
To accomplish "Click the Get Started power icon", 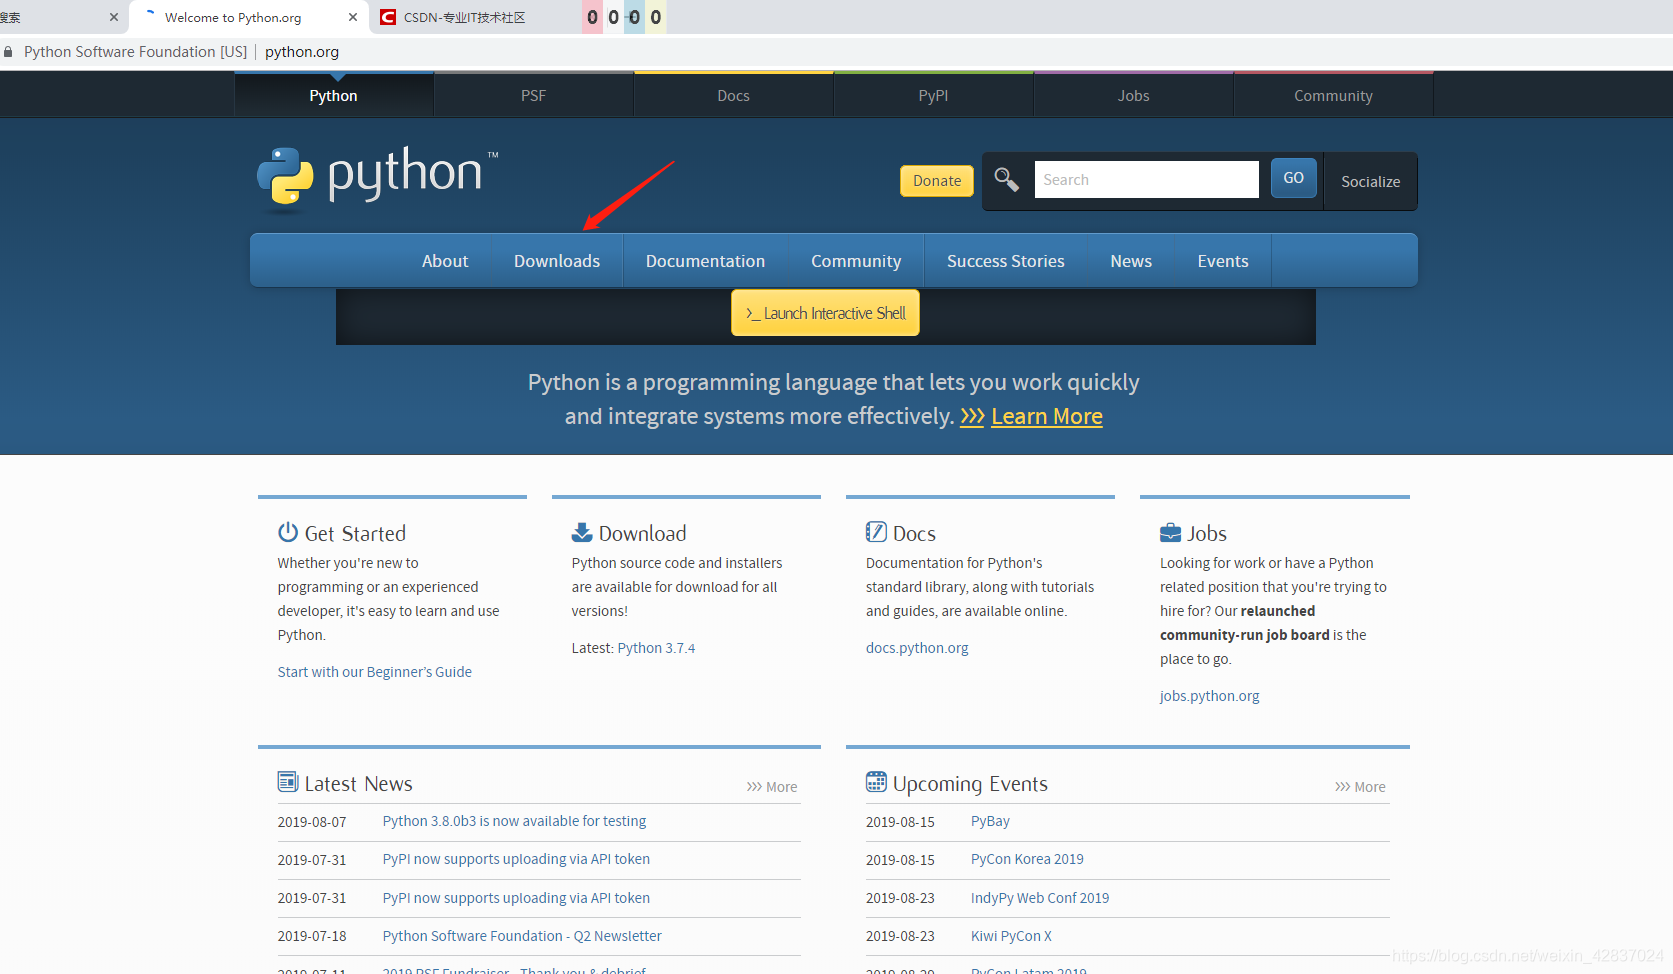I will click(288, 532).
